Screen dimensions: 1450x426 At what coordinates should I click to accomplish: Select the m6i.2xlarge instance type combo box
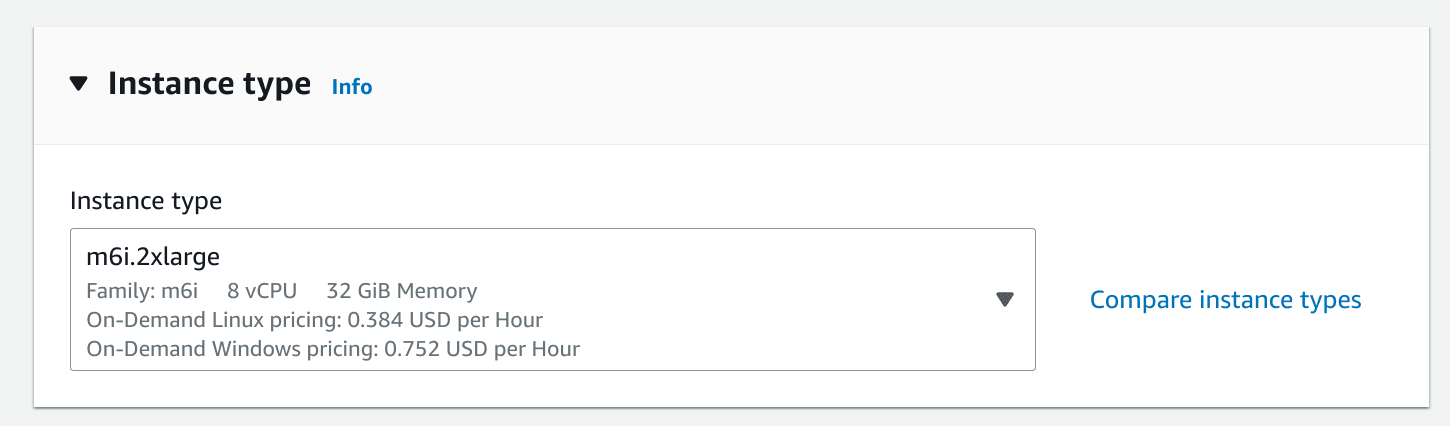(553, 300)
